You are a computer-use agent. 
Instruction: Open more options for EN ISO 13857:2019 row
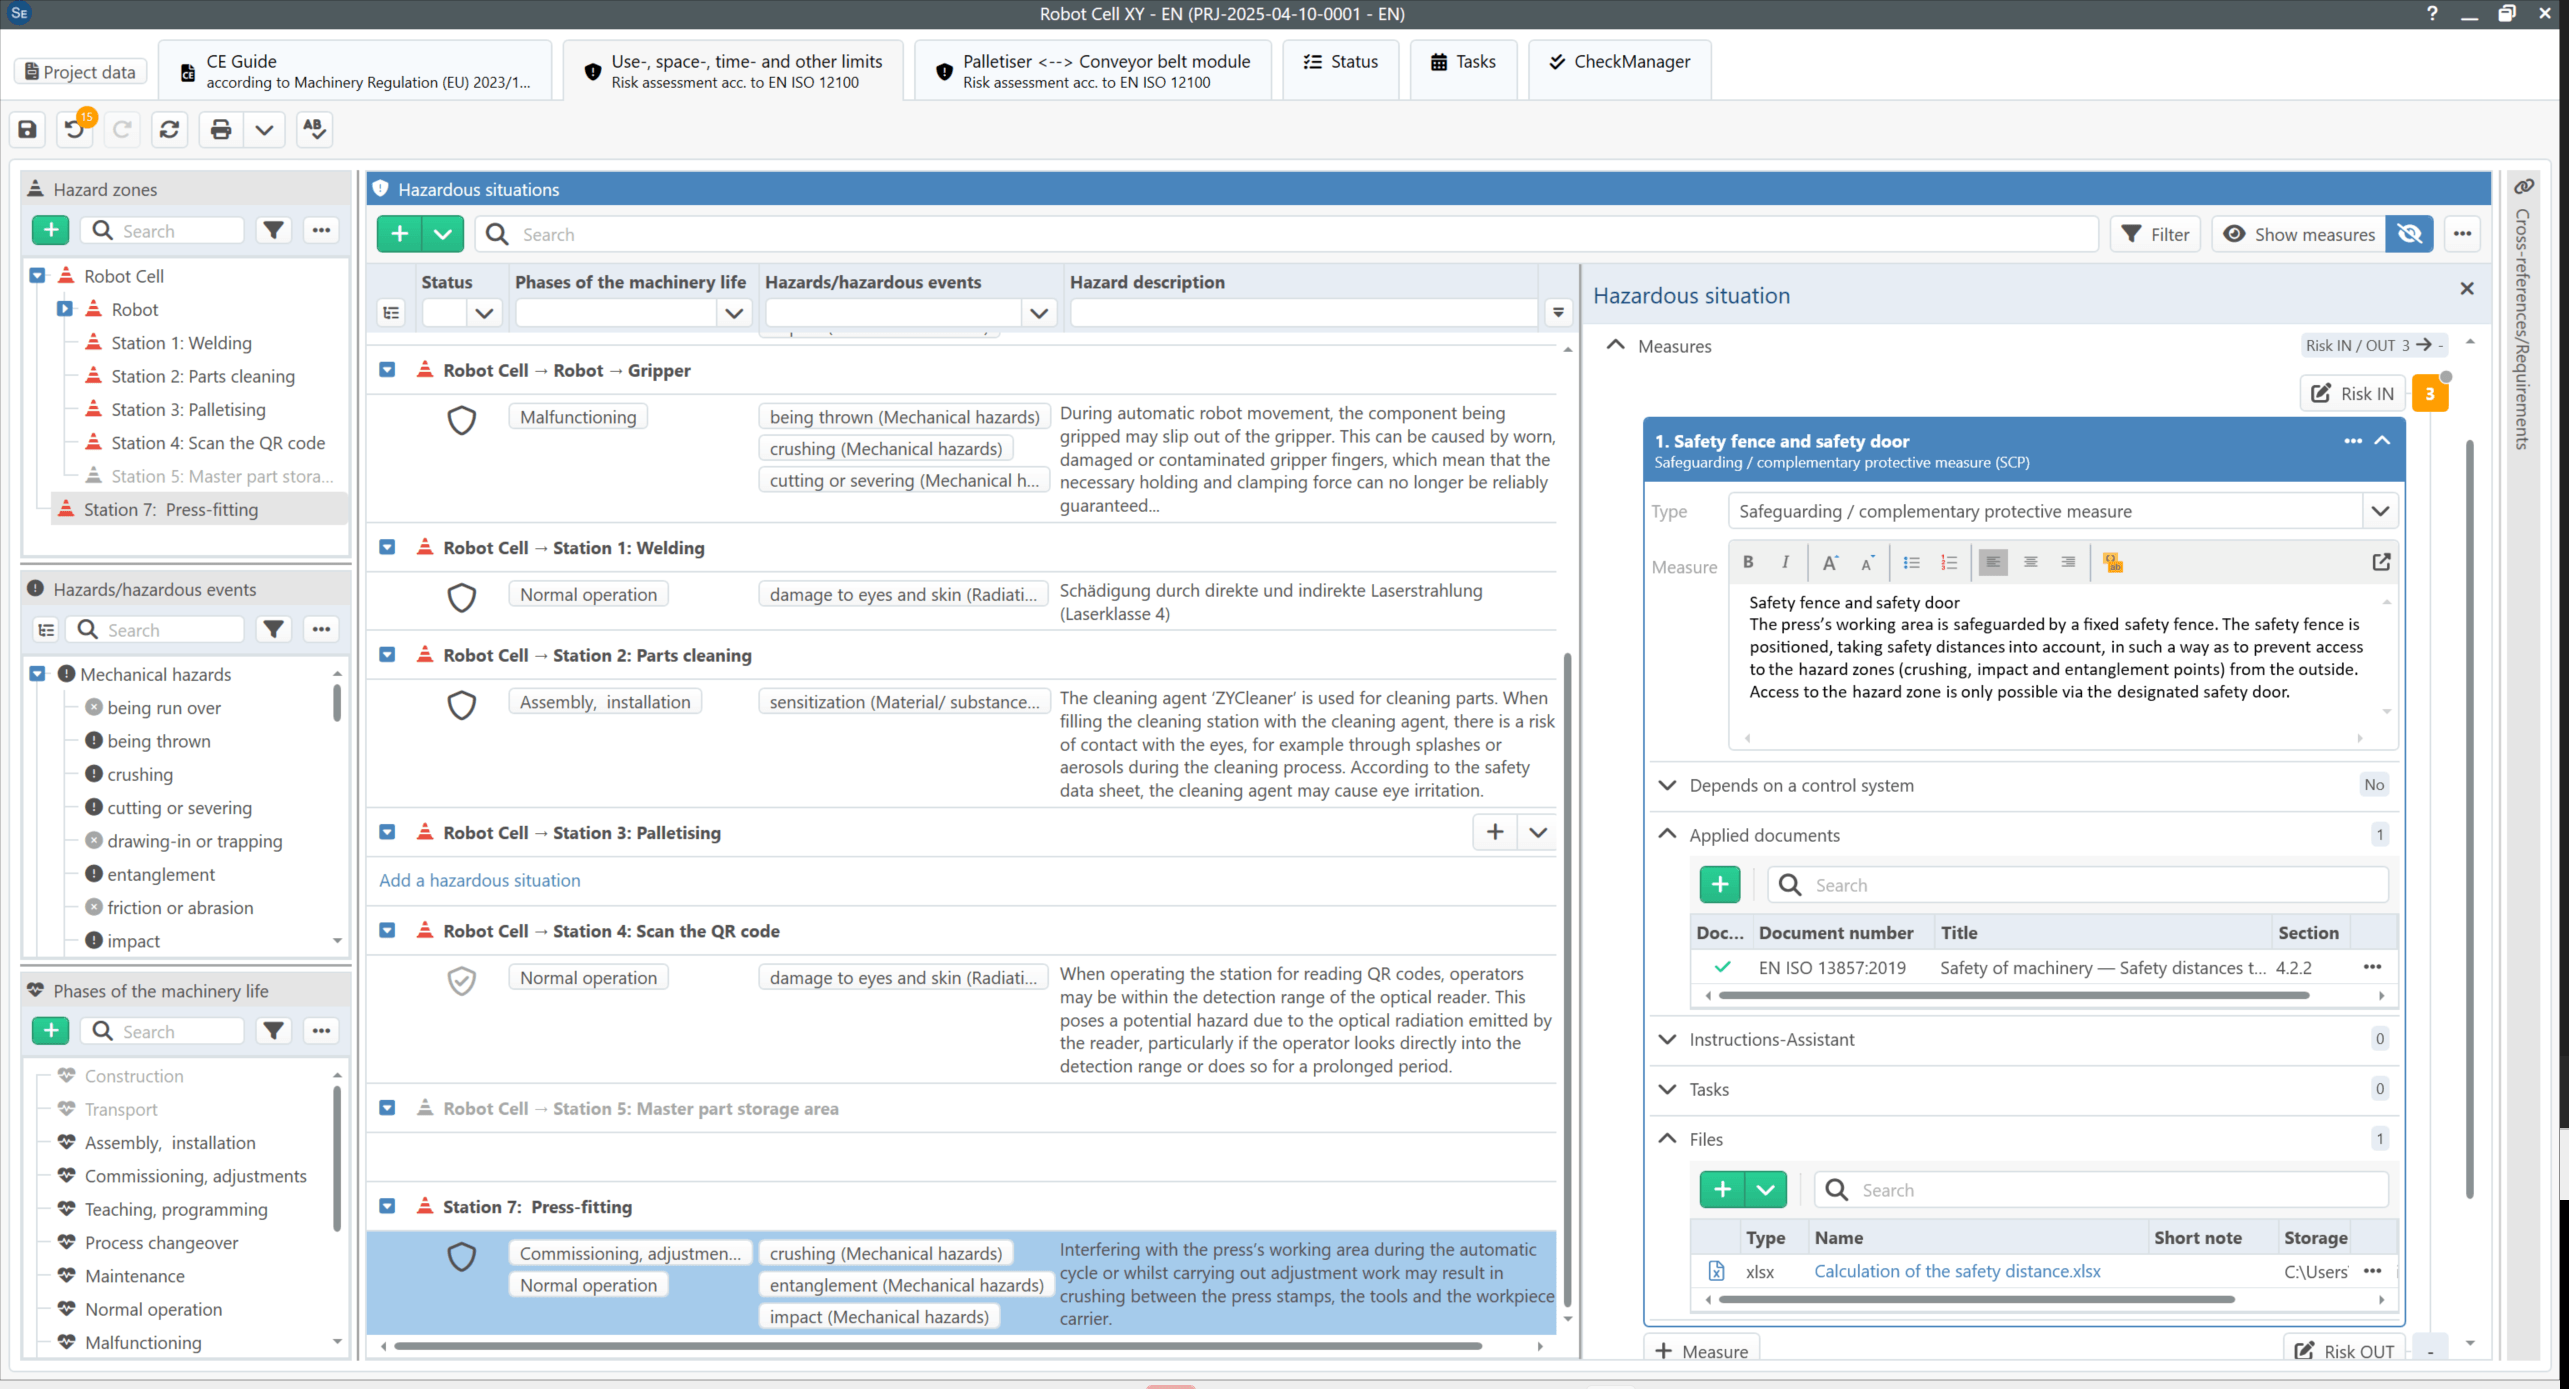click(2372, 967)
